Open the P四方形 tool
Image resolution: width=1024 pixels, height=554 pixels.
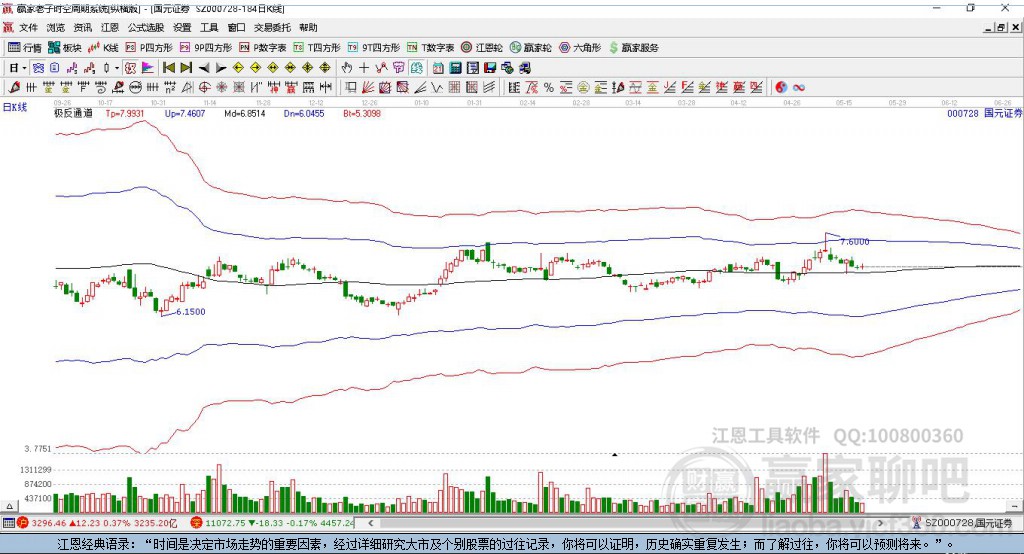pyautogui.click(x=149, y=48)
